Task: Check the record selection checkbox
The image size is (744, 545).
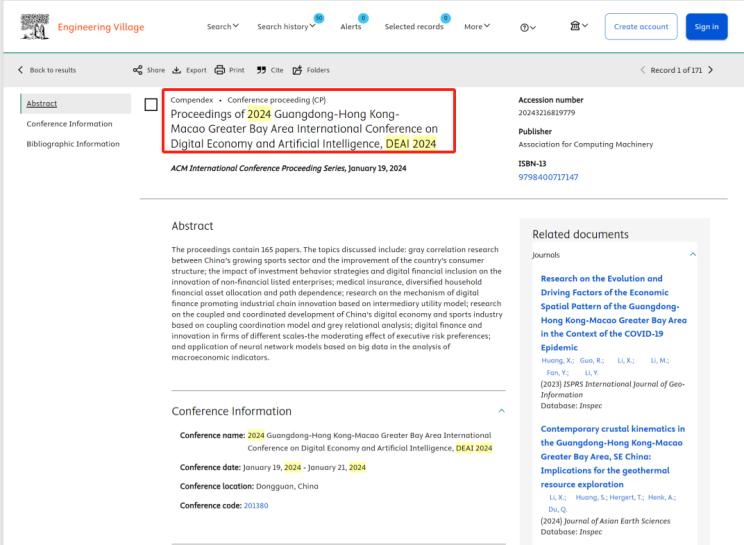Action: [x=151, y=104]
